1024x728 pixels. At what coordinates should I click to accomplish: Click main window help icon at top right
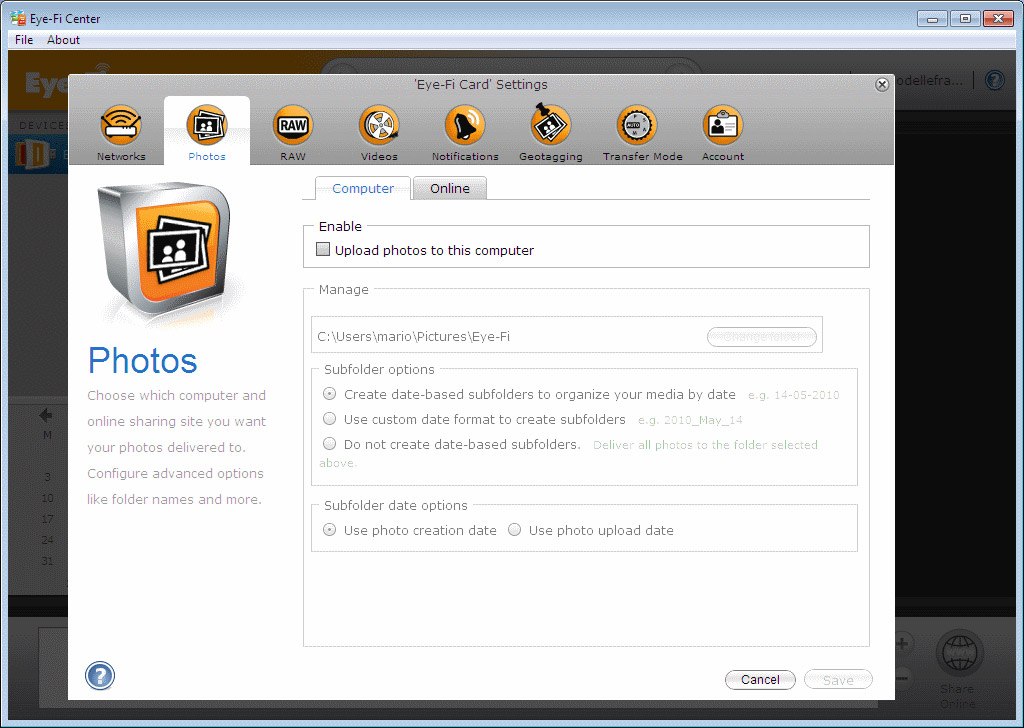coord(994,80)
